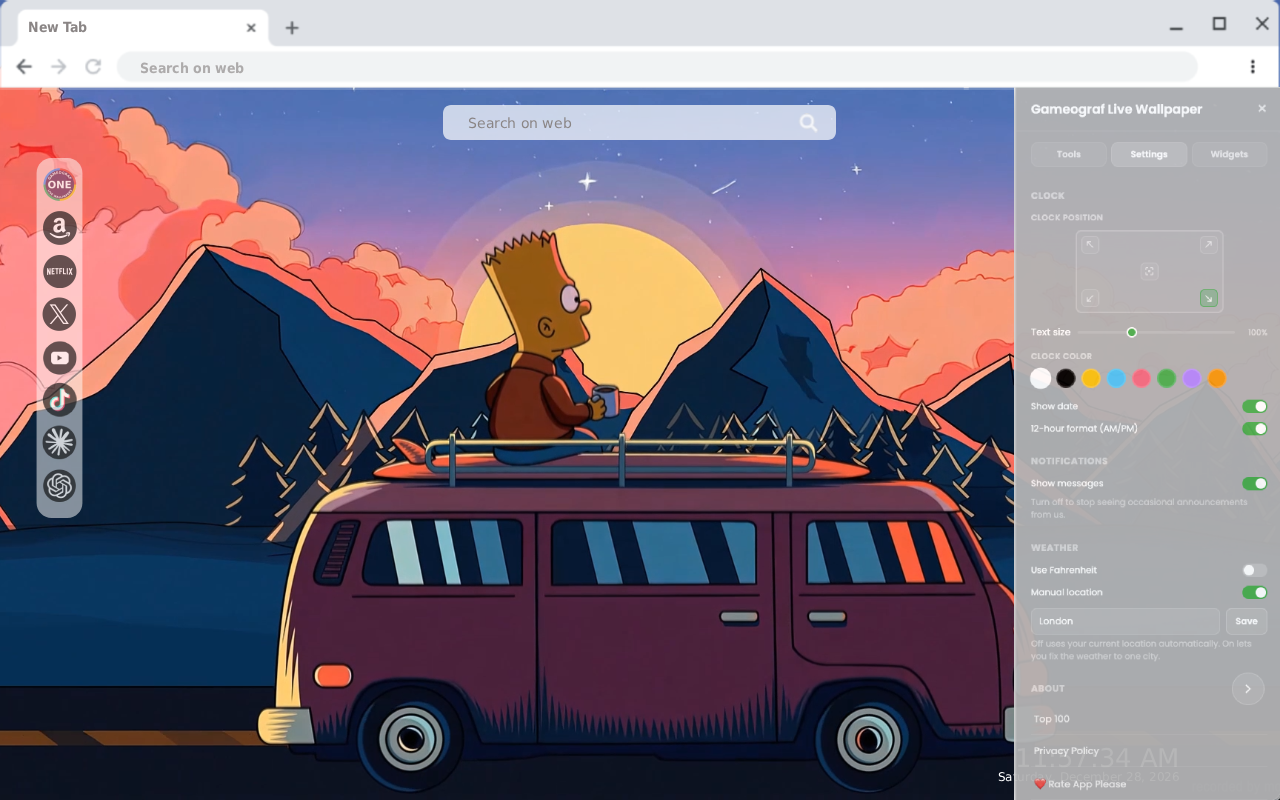Open the Top 100 link

[x=1052, y=719]
